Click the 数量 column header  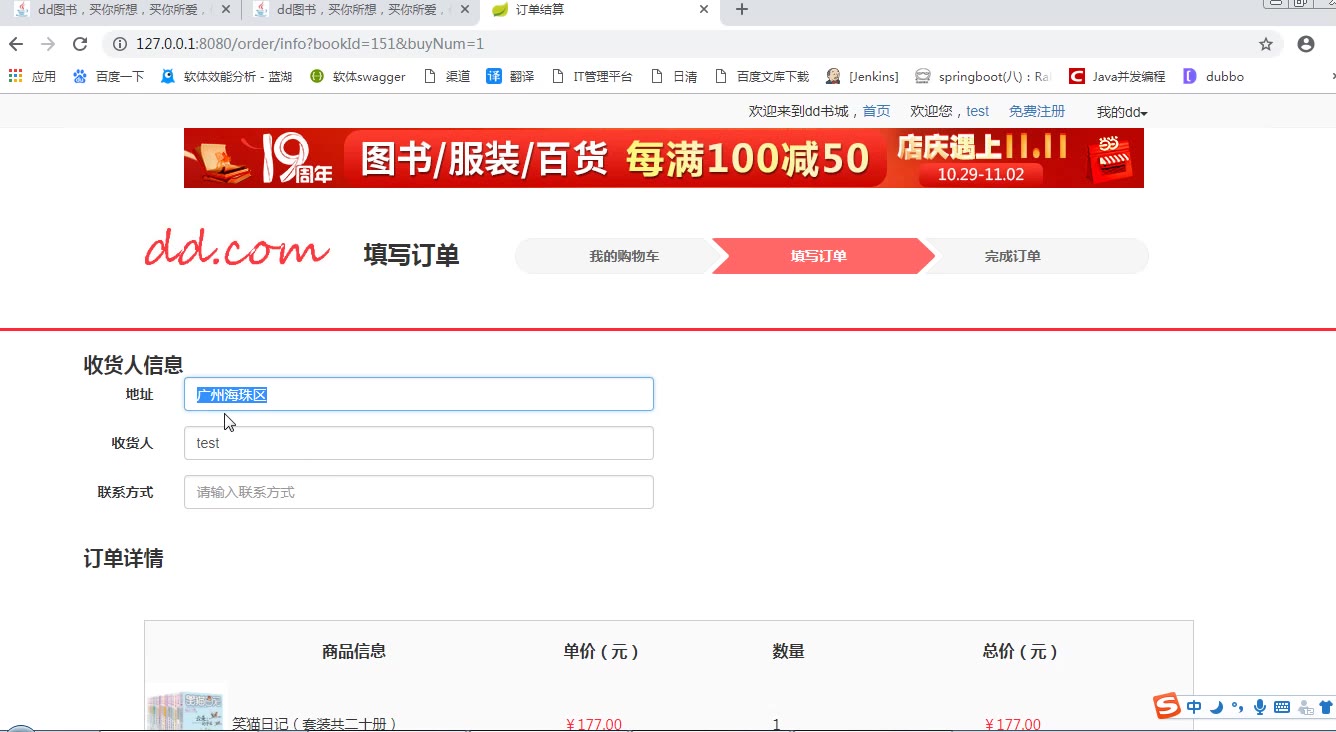pos(788,652)
